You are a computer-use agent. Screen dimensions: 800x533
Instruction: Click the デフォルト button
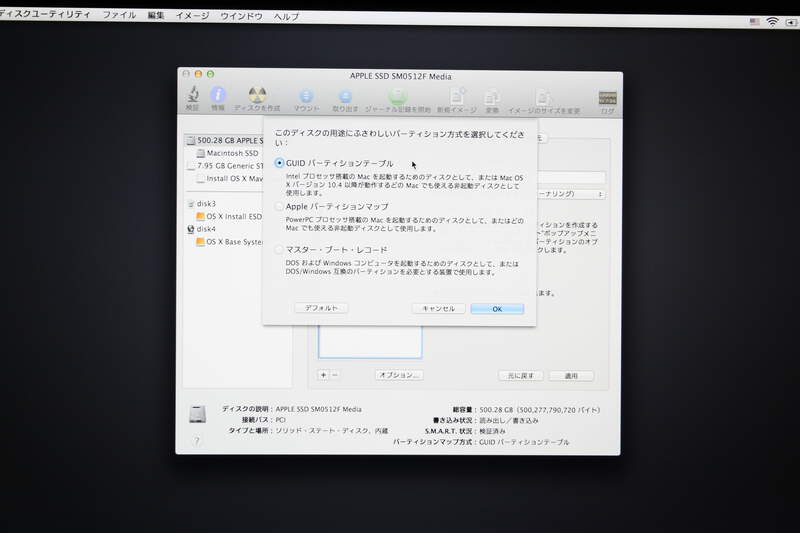coord(321,308)
